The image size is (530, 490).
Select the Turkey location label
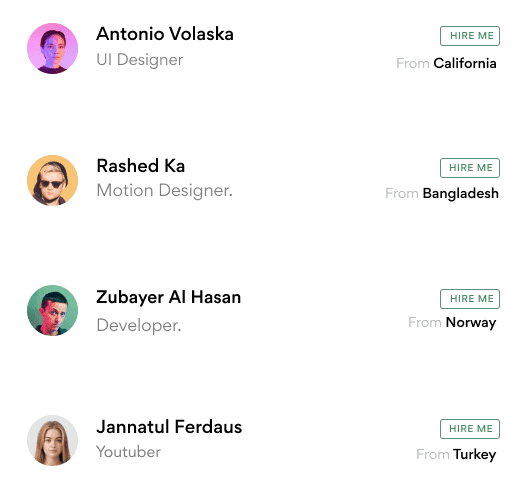(475, 455)
